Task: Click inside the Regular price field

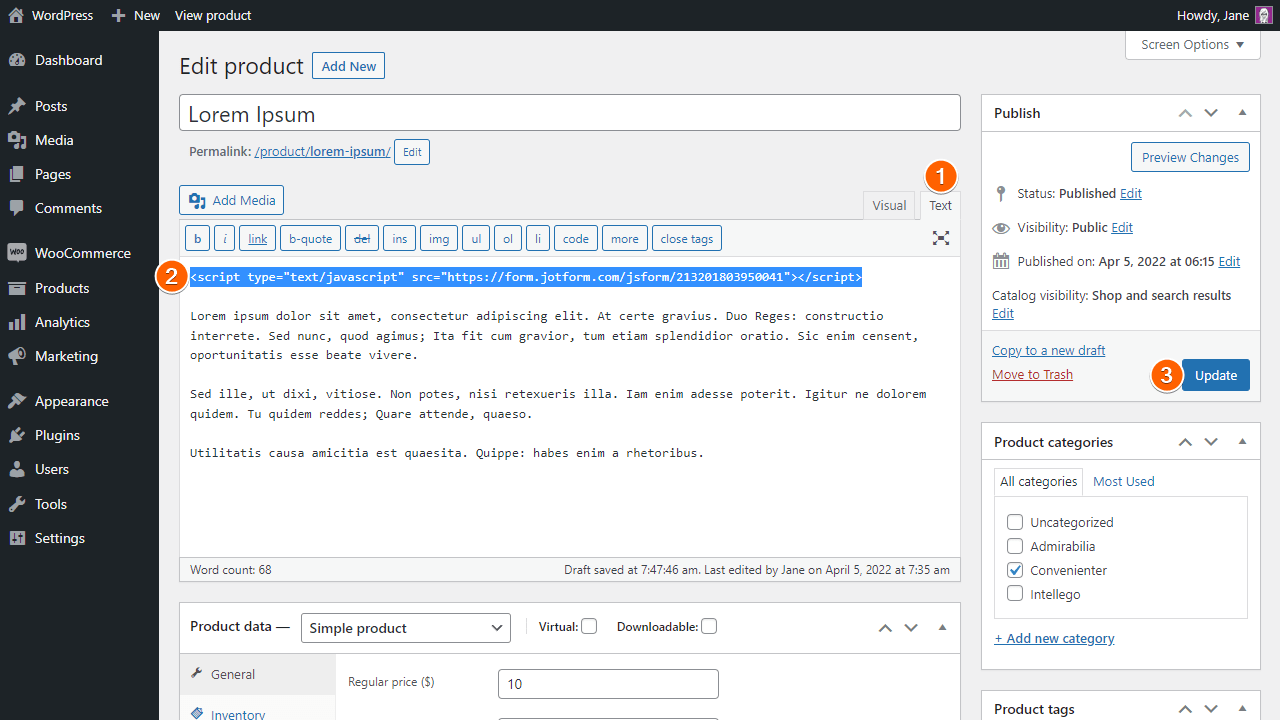Action: point(608,684)
